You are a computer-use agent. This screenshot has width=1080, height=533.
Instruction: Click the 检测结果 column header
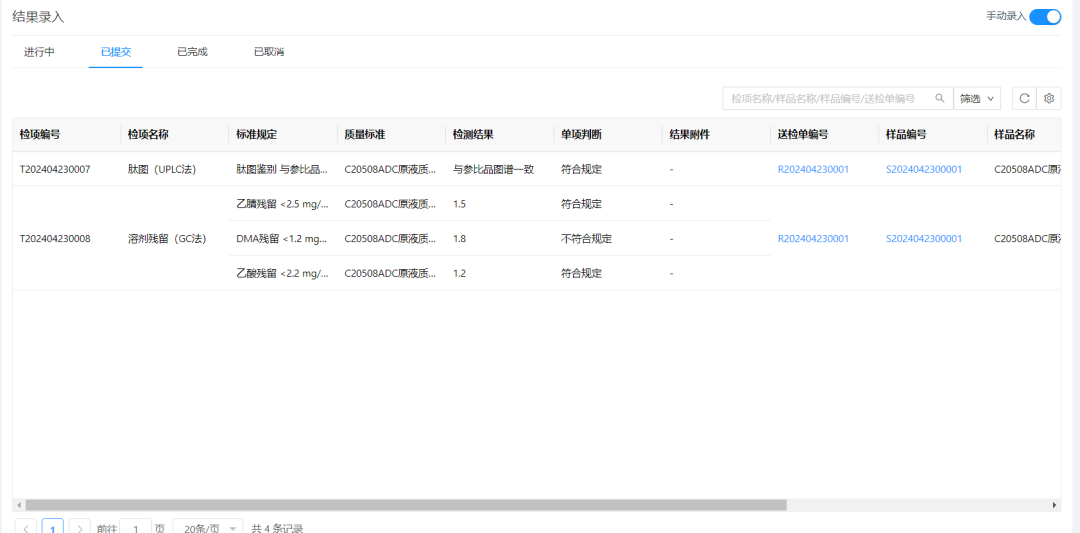[x=473, y=135]
